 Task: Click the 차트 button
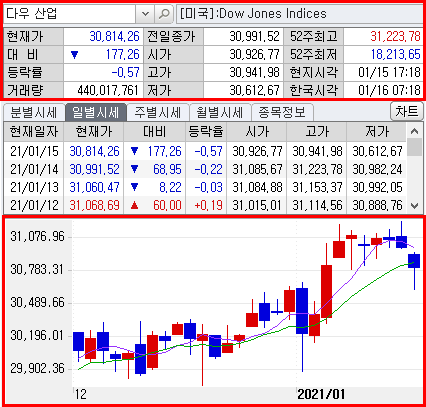click(x=407, y=111)
